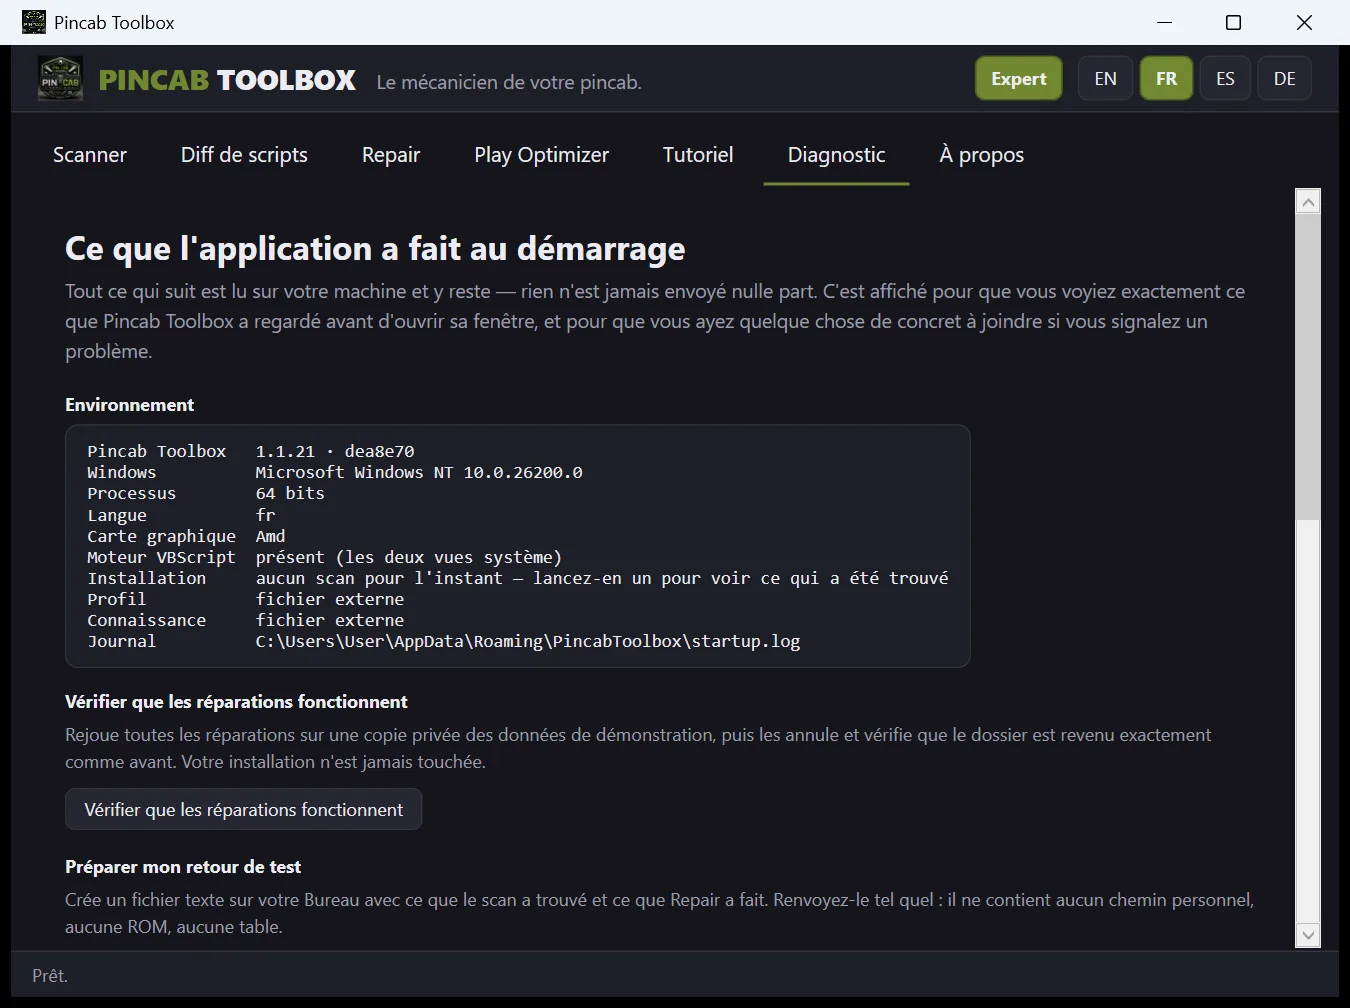1350x1008 pixels.
Task: Click the Connaissance value 'fichier externe'
Action: coord(330,621)
